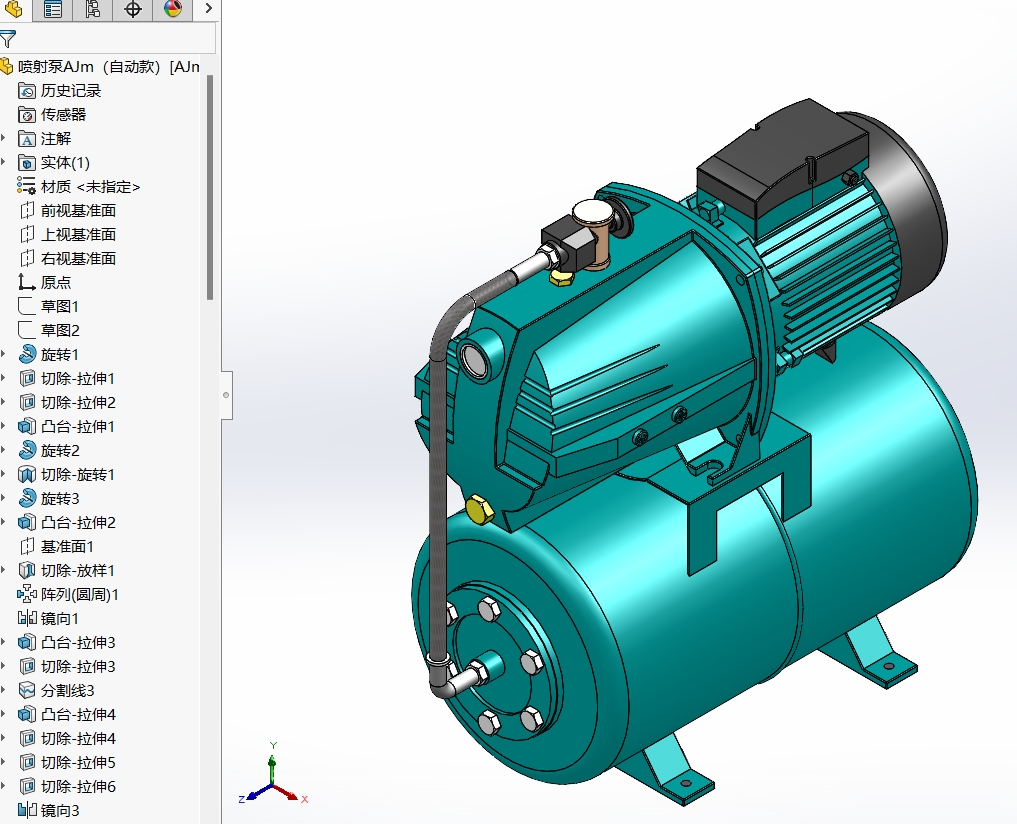The width and height of the screenshot is (1017, 824).
Task: Select the 切除-拉伸4 feature text
Action: tap(78, 738)
